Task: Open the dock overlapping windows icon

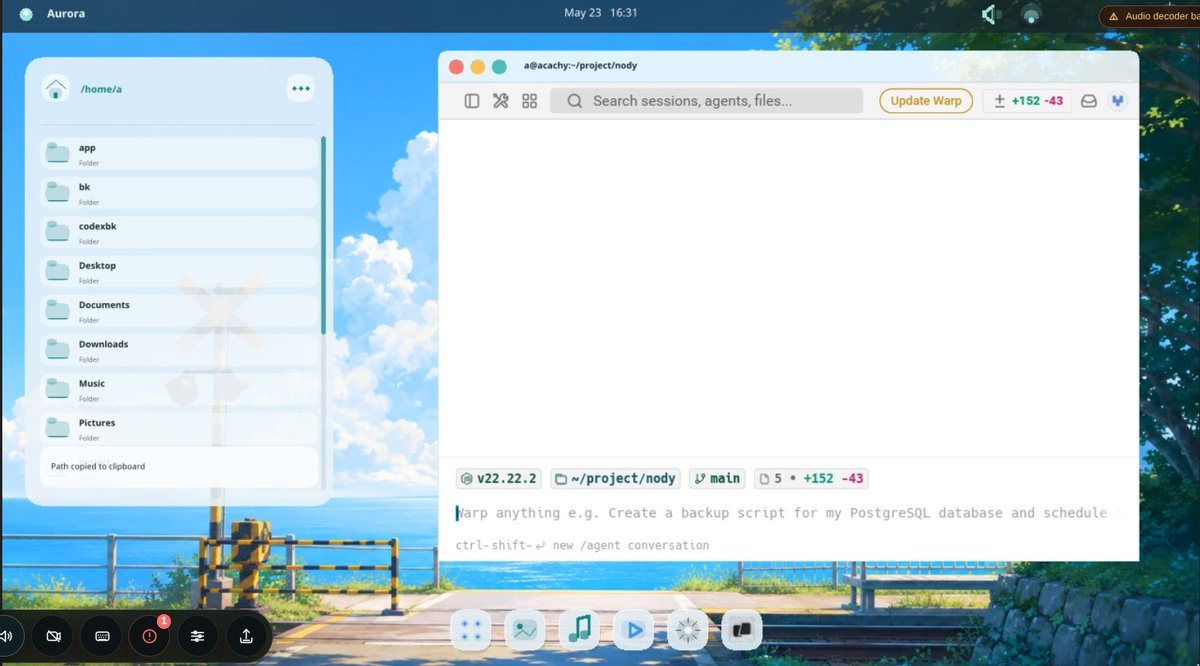Action: pyautogui.click(x=741, y=630)
